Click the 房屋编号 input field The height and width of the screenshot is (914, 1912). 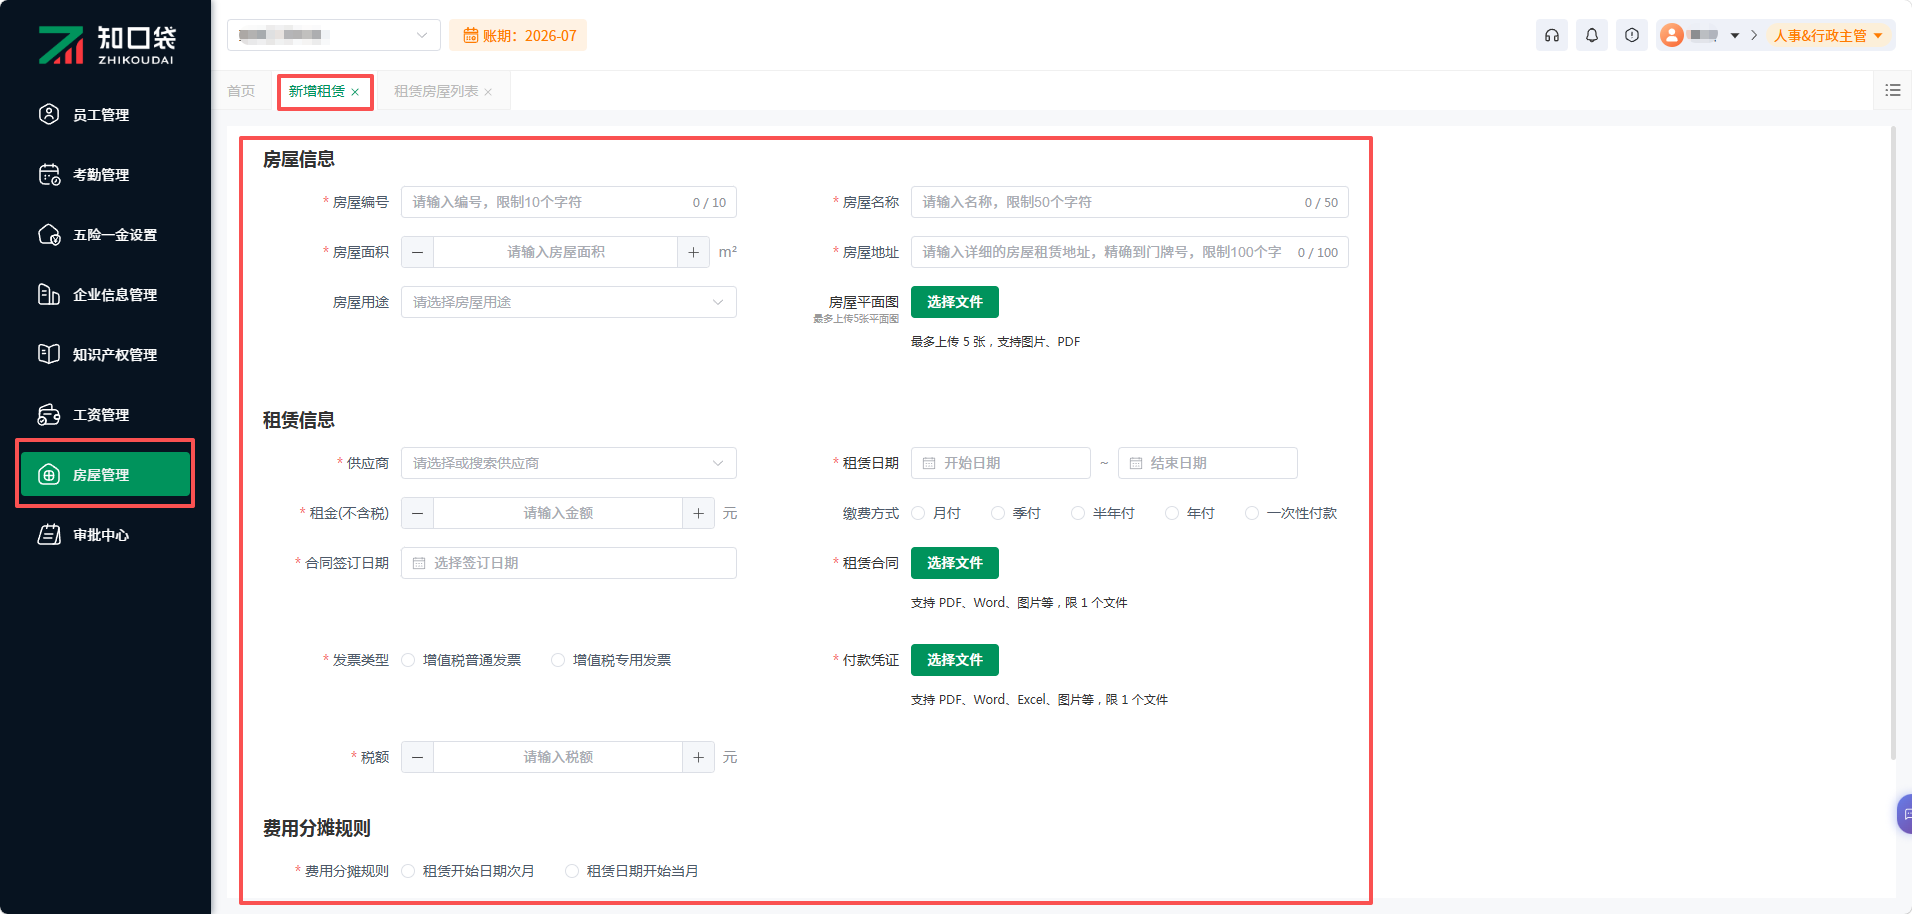[x=569, y=202]
